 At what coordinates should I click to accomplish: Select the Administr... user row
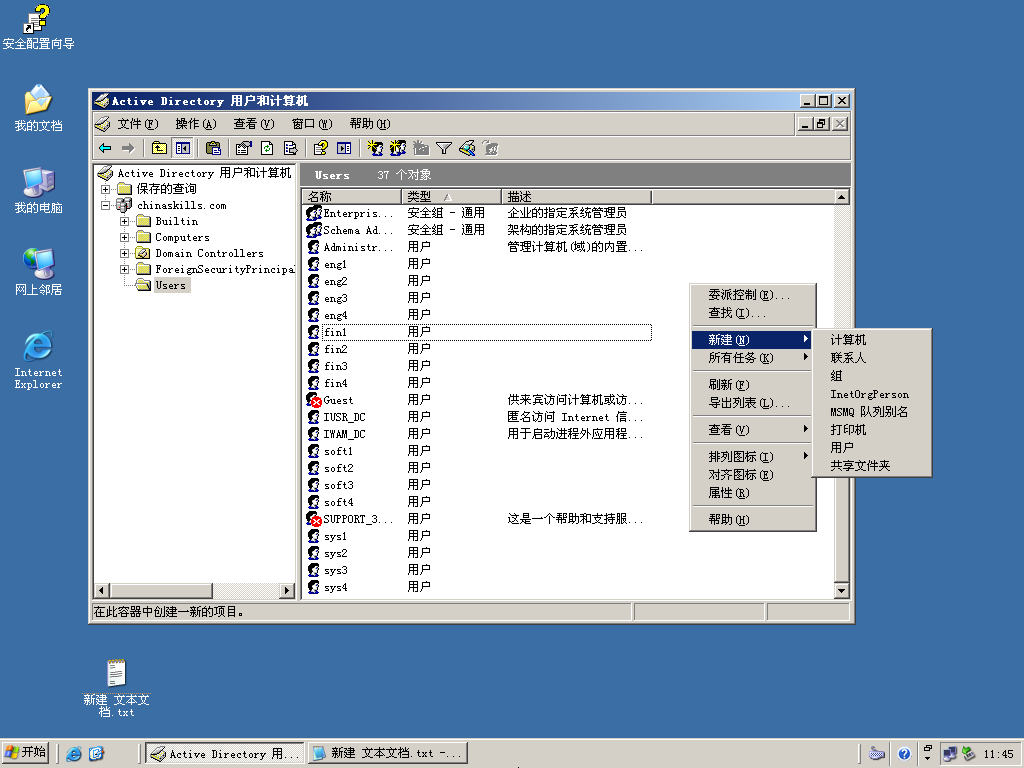[478, 247]
